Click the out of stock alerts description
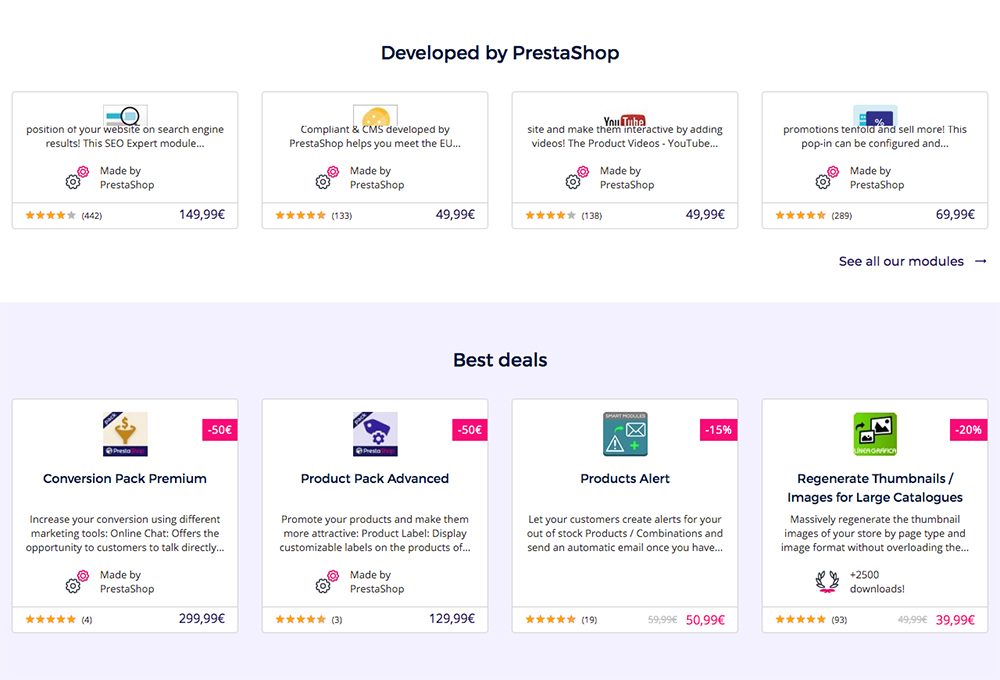 pyautogui.click(x=625, y=533)
